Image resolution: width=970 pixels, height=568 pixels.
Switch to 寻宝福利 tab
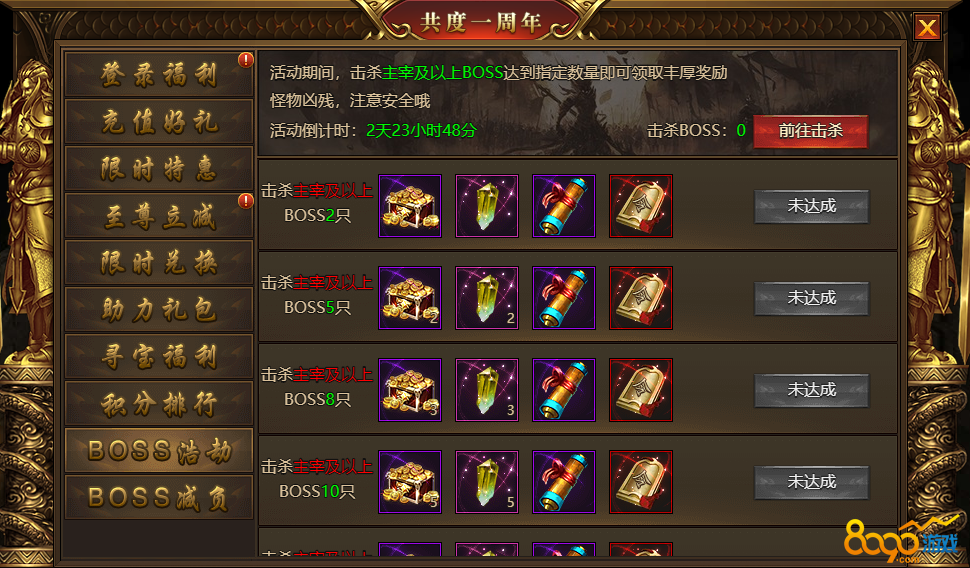click(159, 356)
